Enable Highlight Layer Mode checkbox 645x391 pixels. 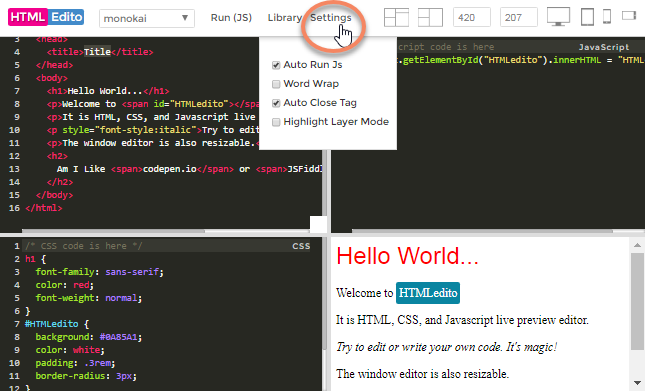tap(276, 122)
